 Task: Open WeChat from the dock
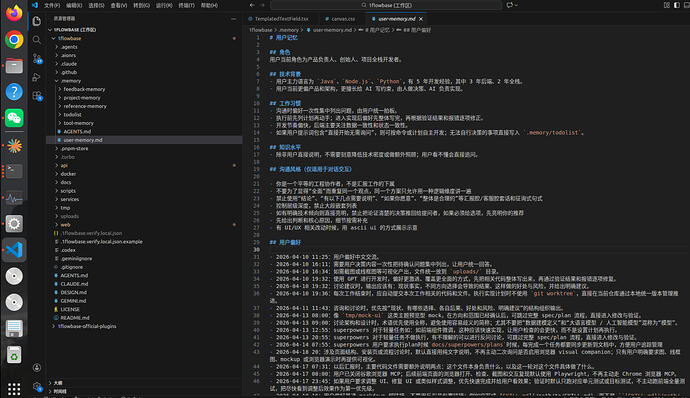click(x=14, y=118)
